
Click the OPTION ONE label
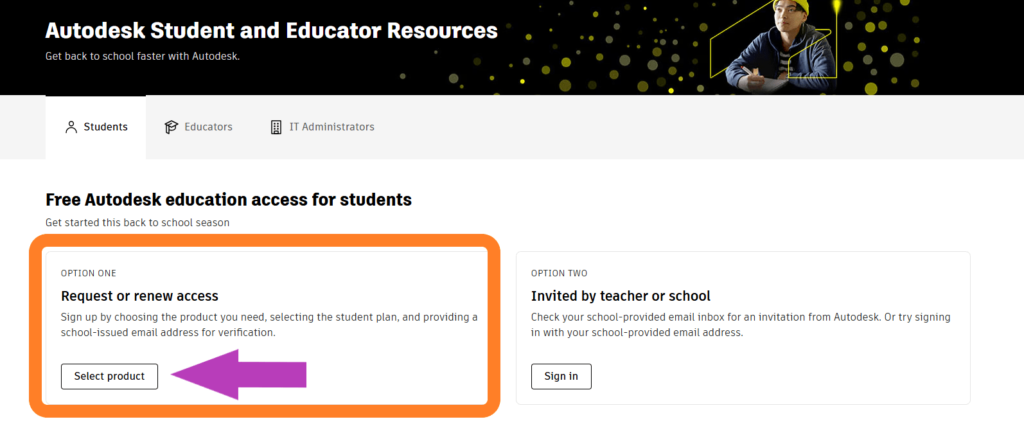tap(89, 273)
